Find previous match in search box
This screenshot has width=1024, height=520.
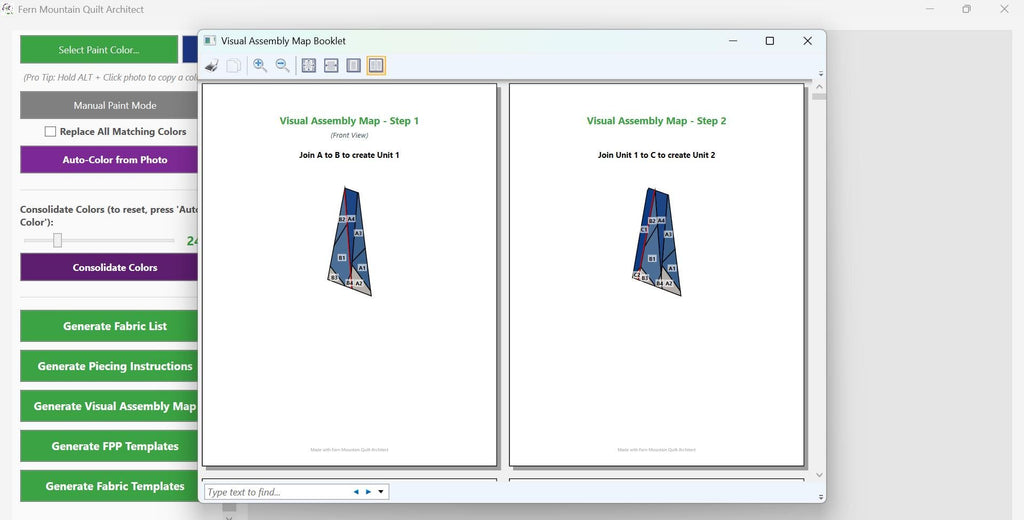pos(356,492)
